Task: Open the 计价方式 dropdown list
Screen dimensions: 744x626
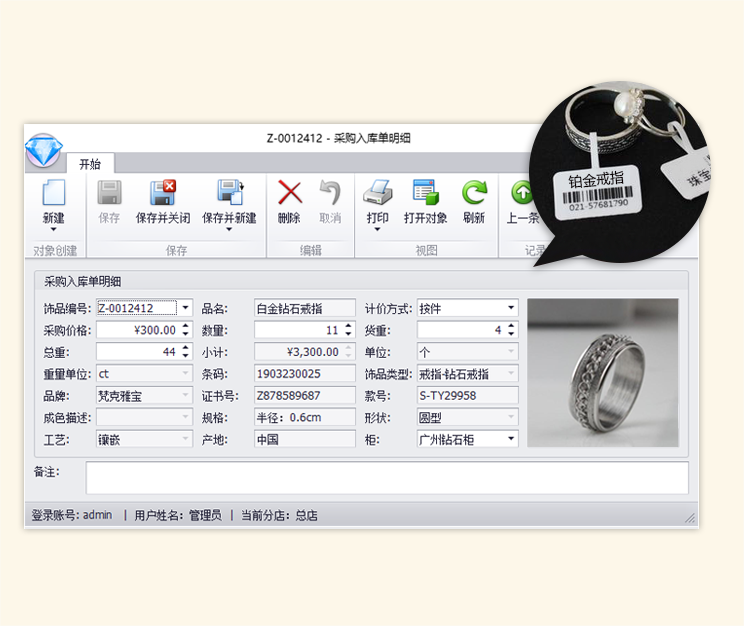Action: click(511, 308)
